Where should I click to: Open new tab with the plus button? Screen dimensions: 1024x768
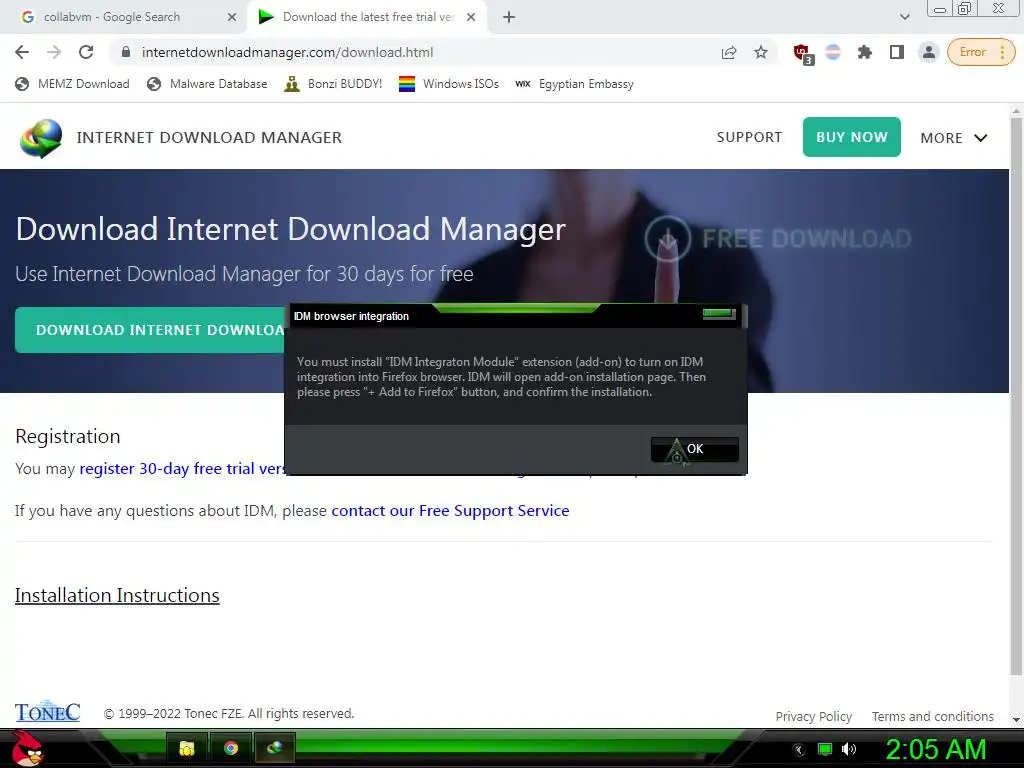[509, 18]
